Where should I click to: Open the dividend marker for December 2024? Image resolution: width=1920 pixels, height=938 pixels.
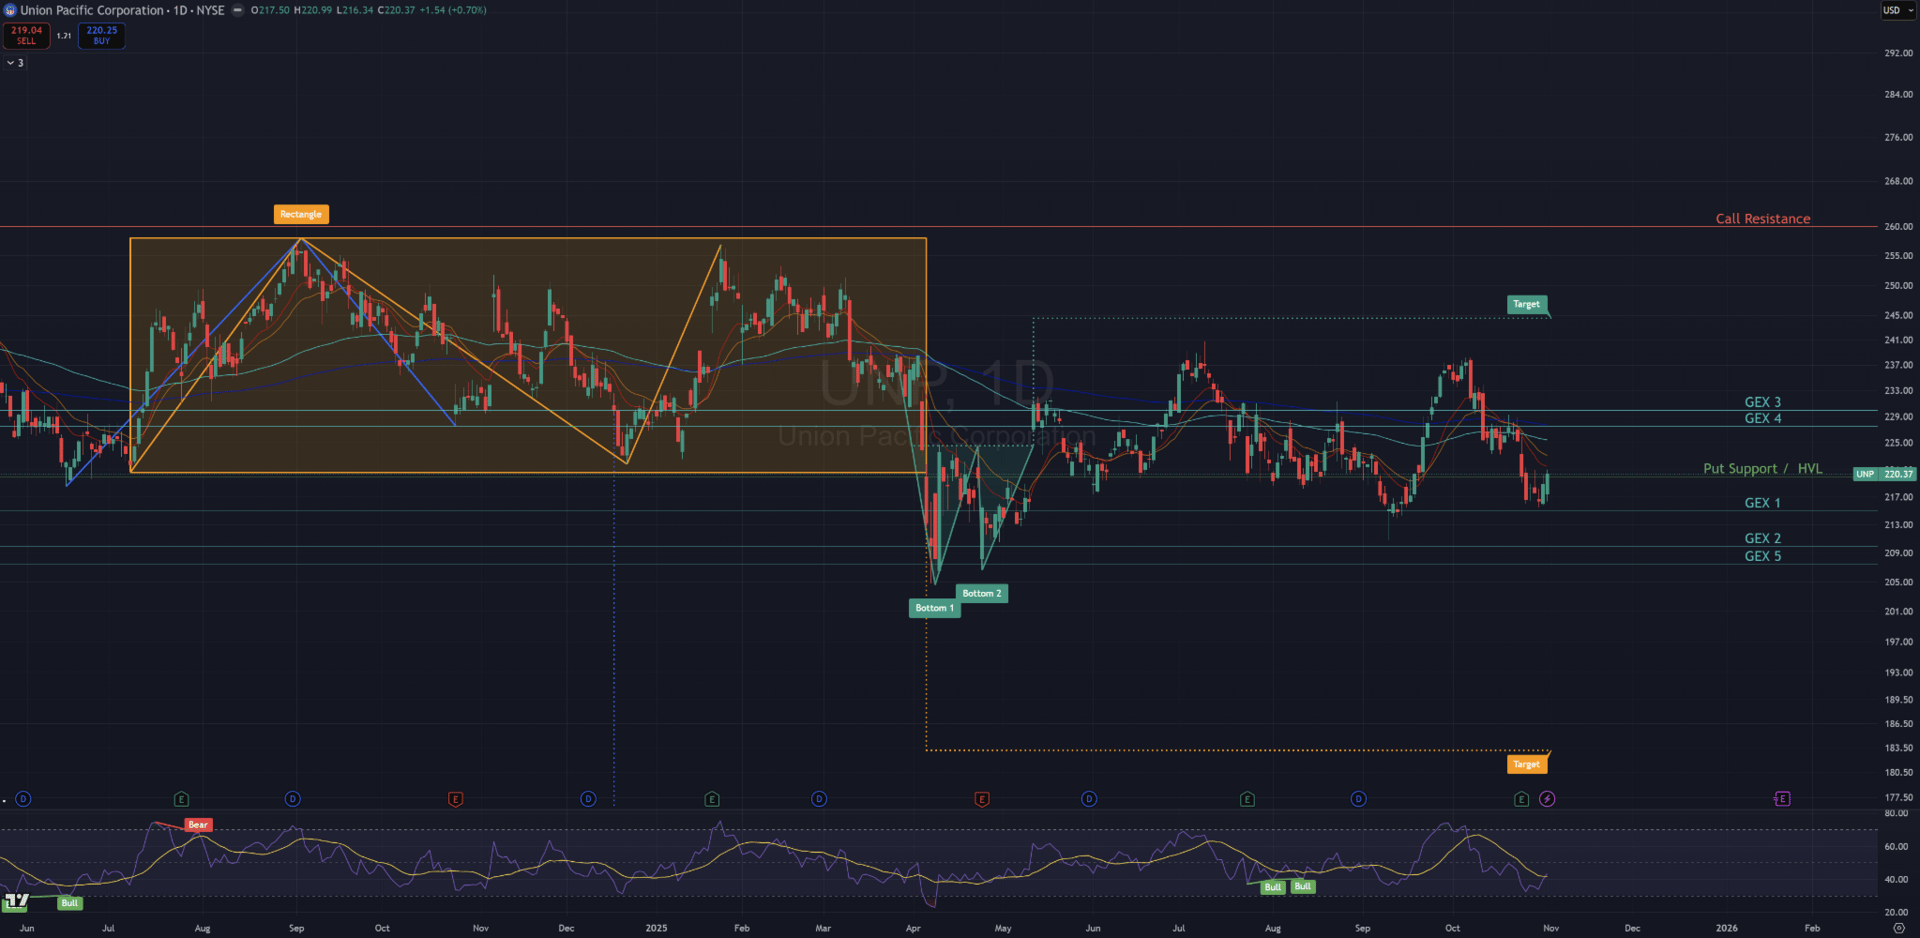tap(588, 799)
